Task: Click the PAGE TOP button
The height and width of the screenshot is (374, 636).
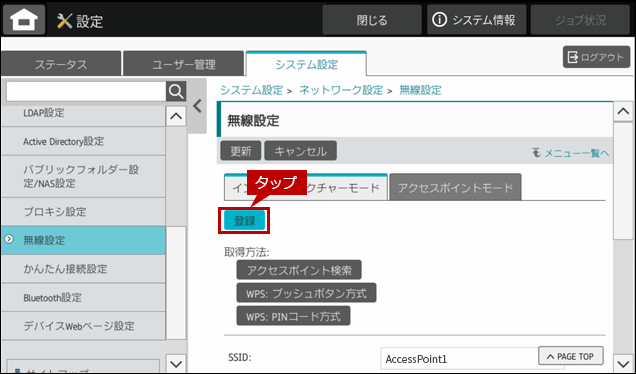Action: pos(571,356)
